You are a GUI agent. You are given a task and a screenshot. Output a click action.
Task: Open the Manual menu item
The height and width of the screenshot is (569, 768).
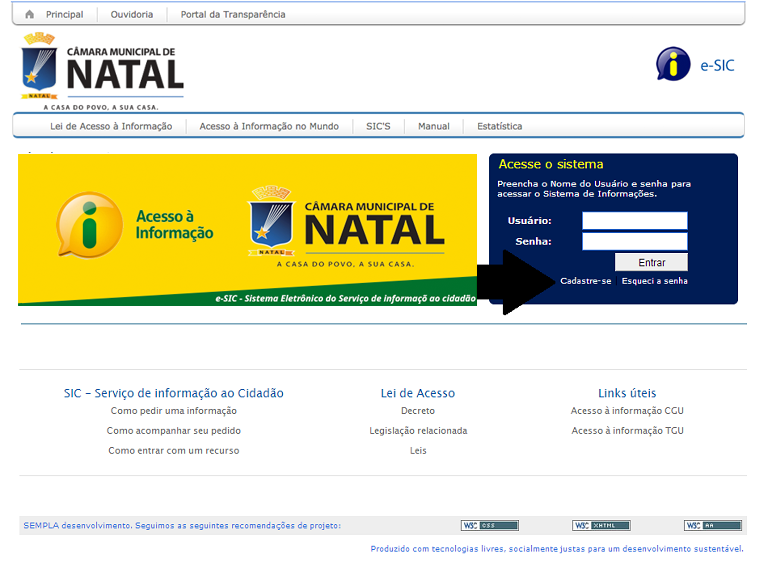(433, 126)
